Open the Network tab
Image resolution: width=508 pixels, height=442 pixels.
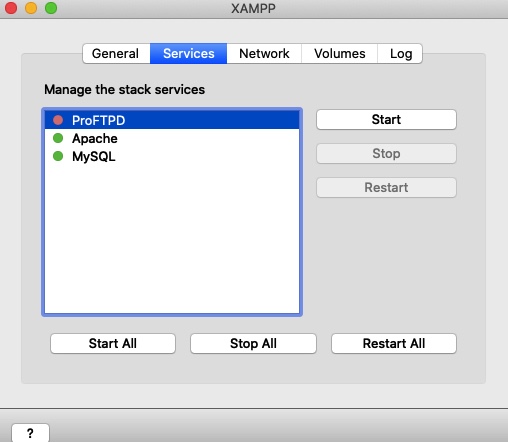264,53
